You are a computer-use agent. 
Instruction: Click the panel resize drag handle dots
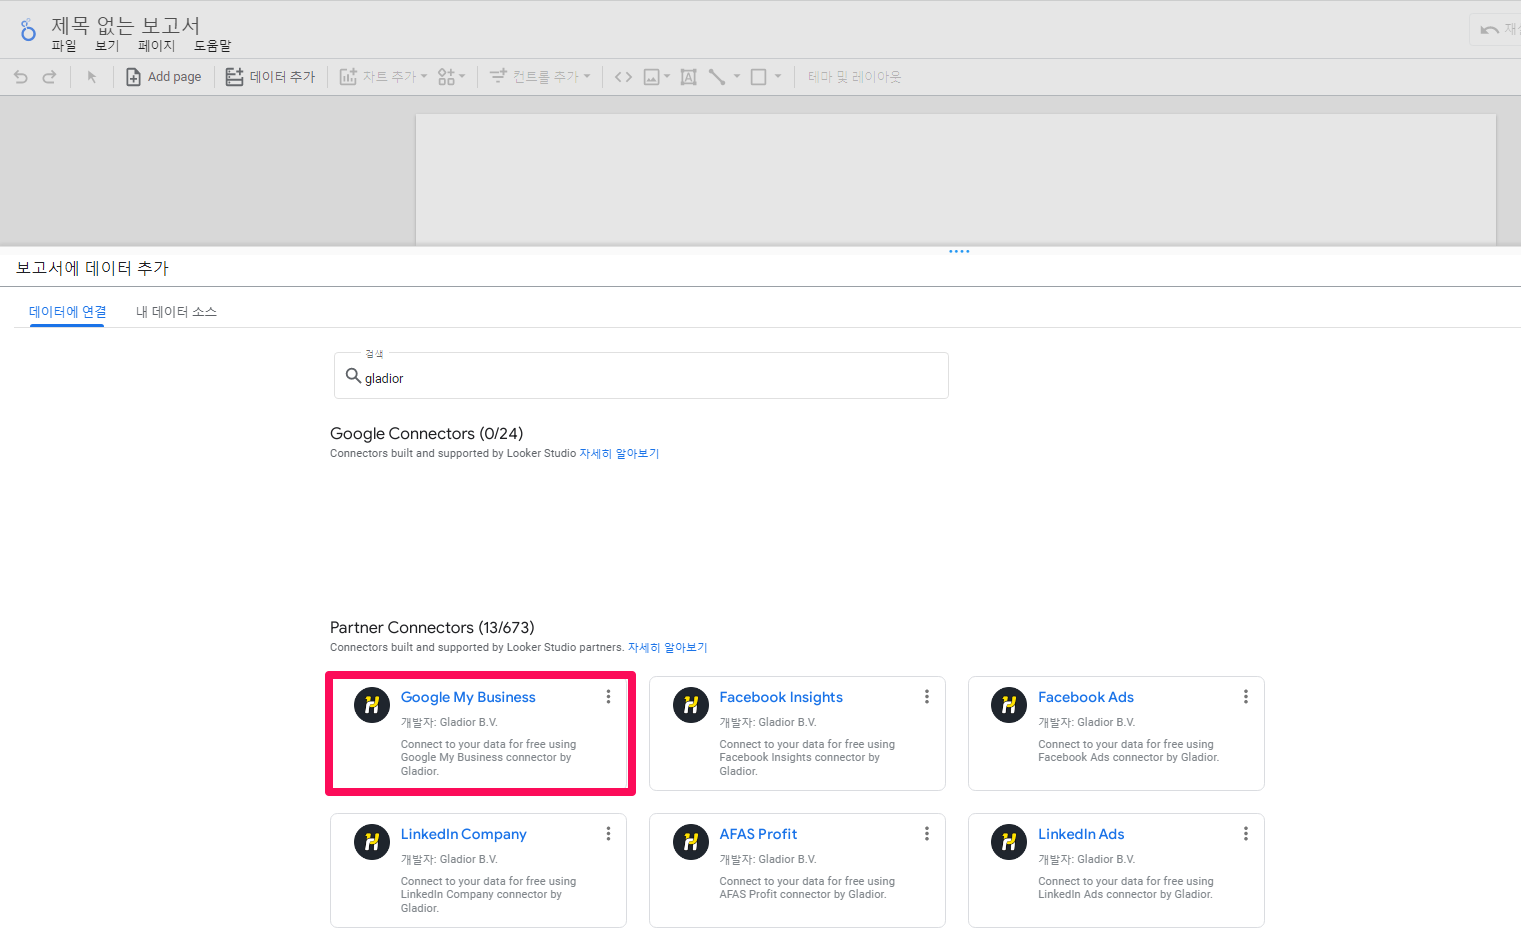coord(959,251)
